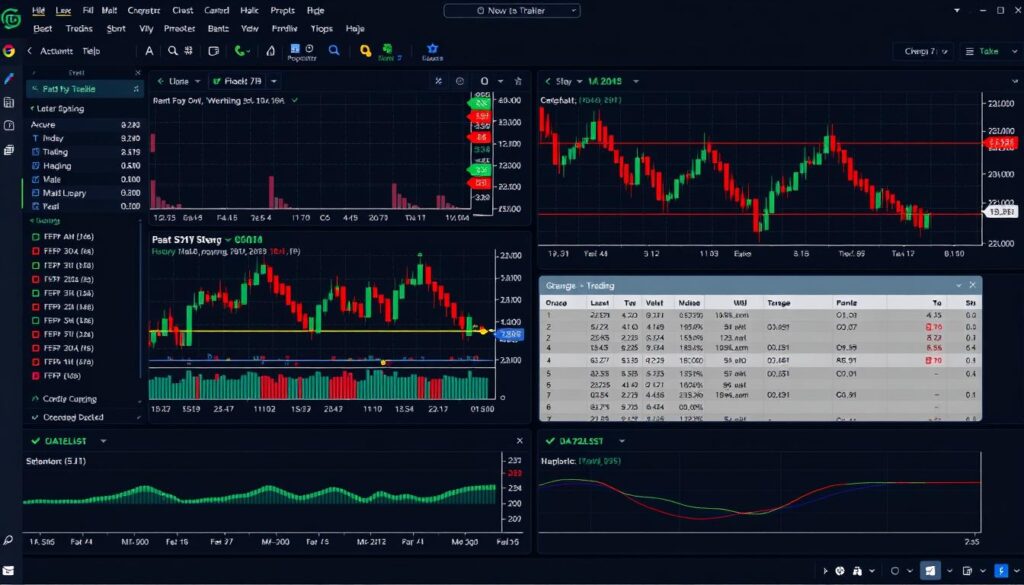Click the magnifier search icon in toolbar
Screen dimensions: 1024x585
[173, 51]
